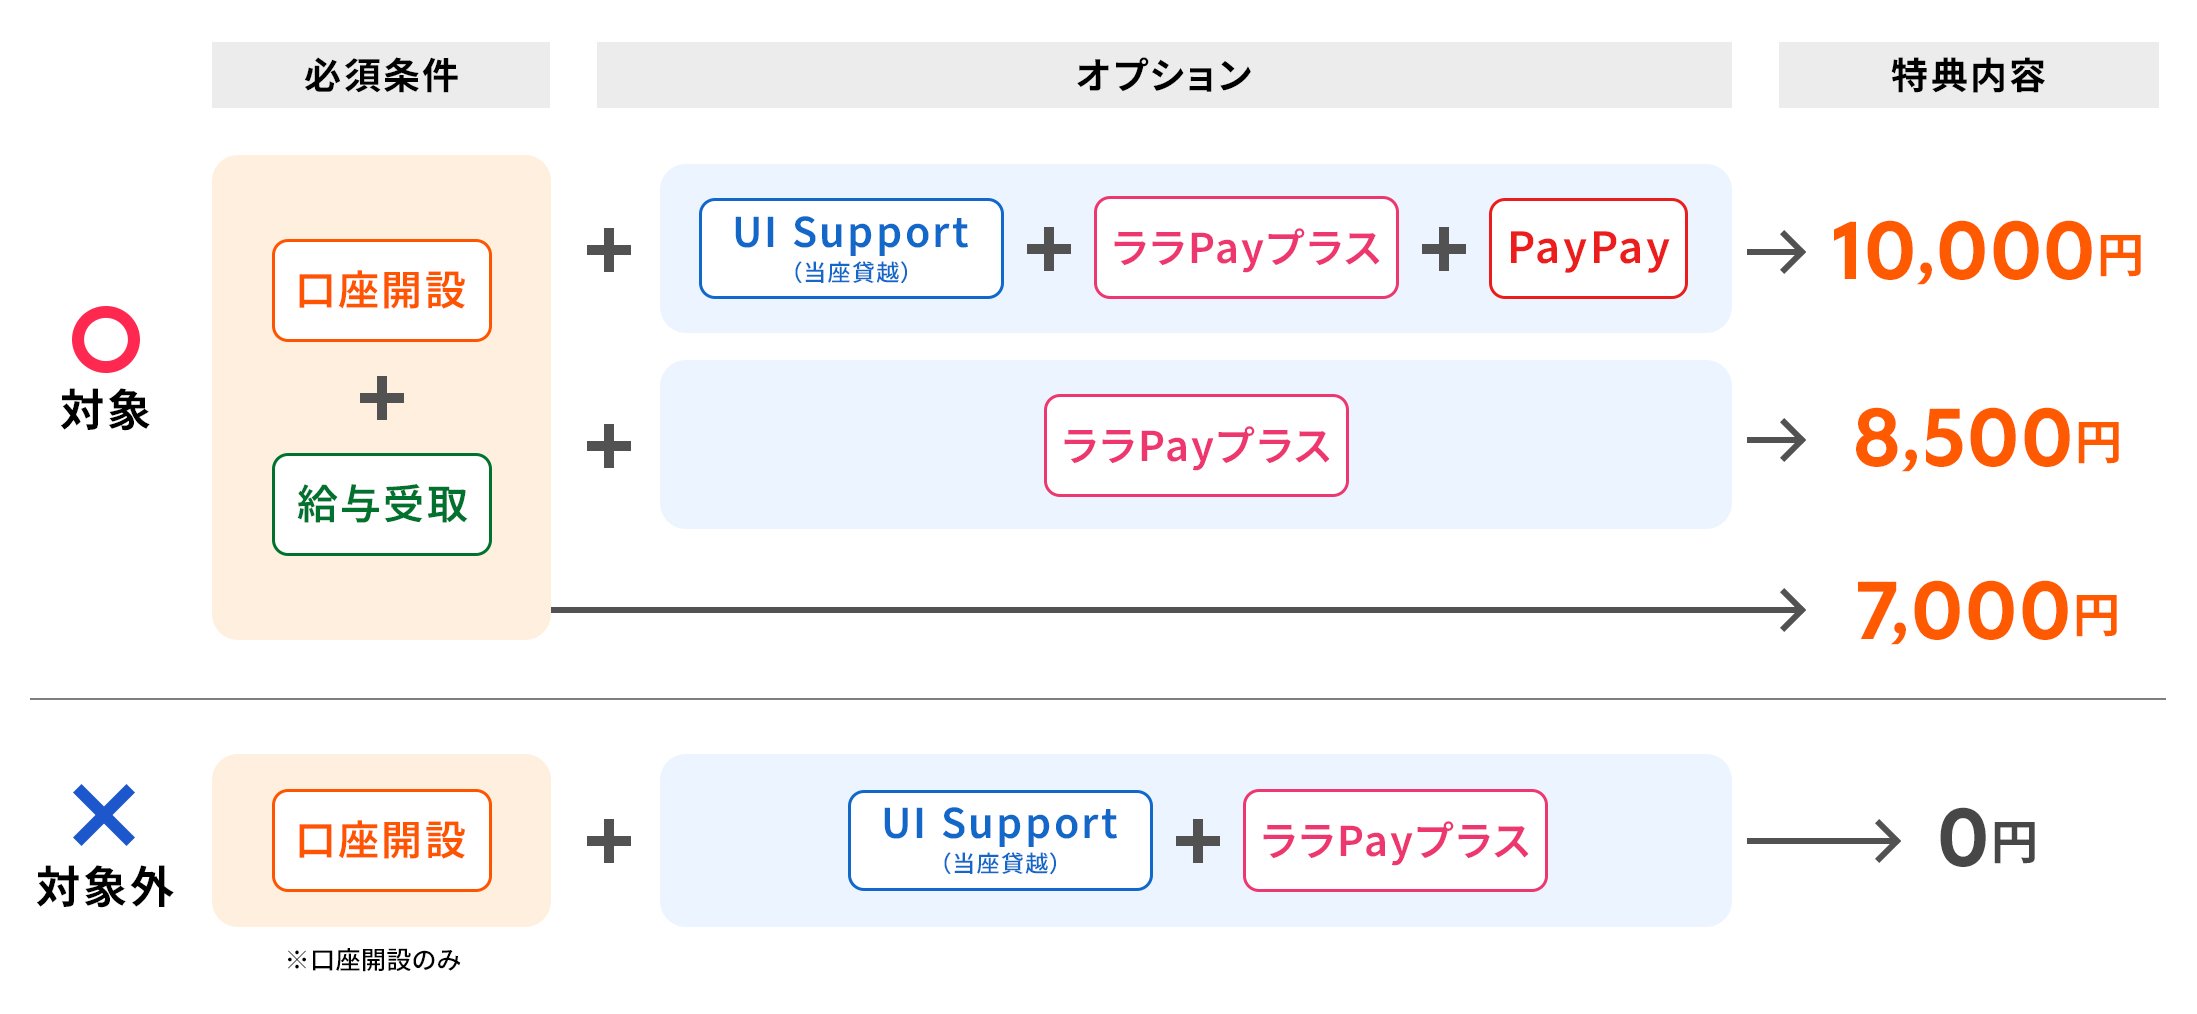Click the green 給与受取 badge
The height and width of the screenshot is (1014, 2197).
[382, 504]
